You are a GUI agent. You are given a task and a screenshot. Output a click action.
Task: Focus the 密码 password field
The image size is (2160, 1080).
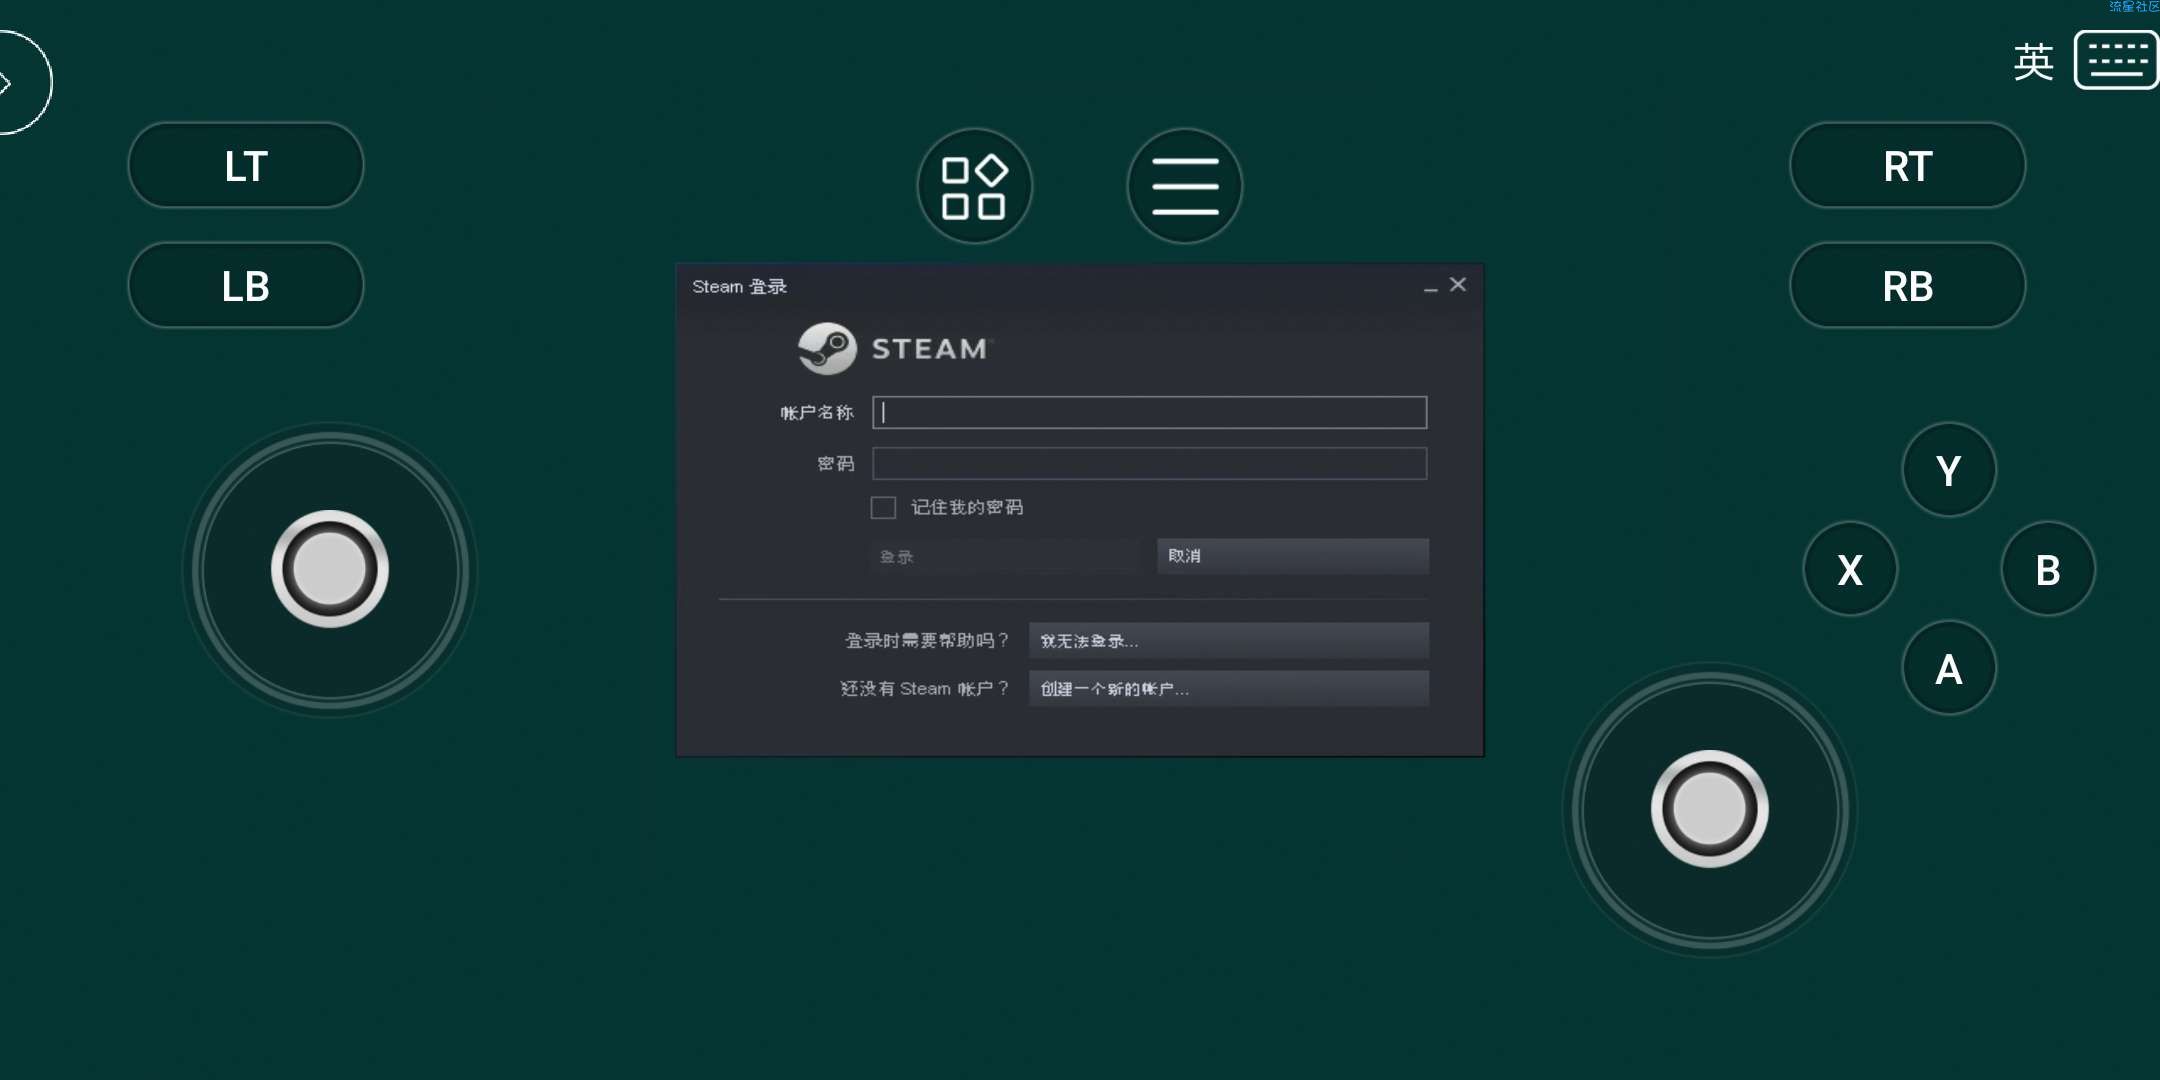click(1149, 463)
